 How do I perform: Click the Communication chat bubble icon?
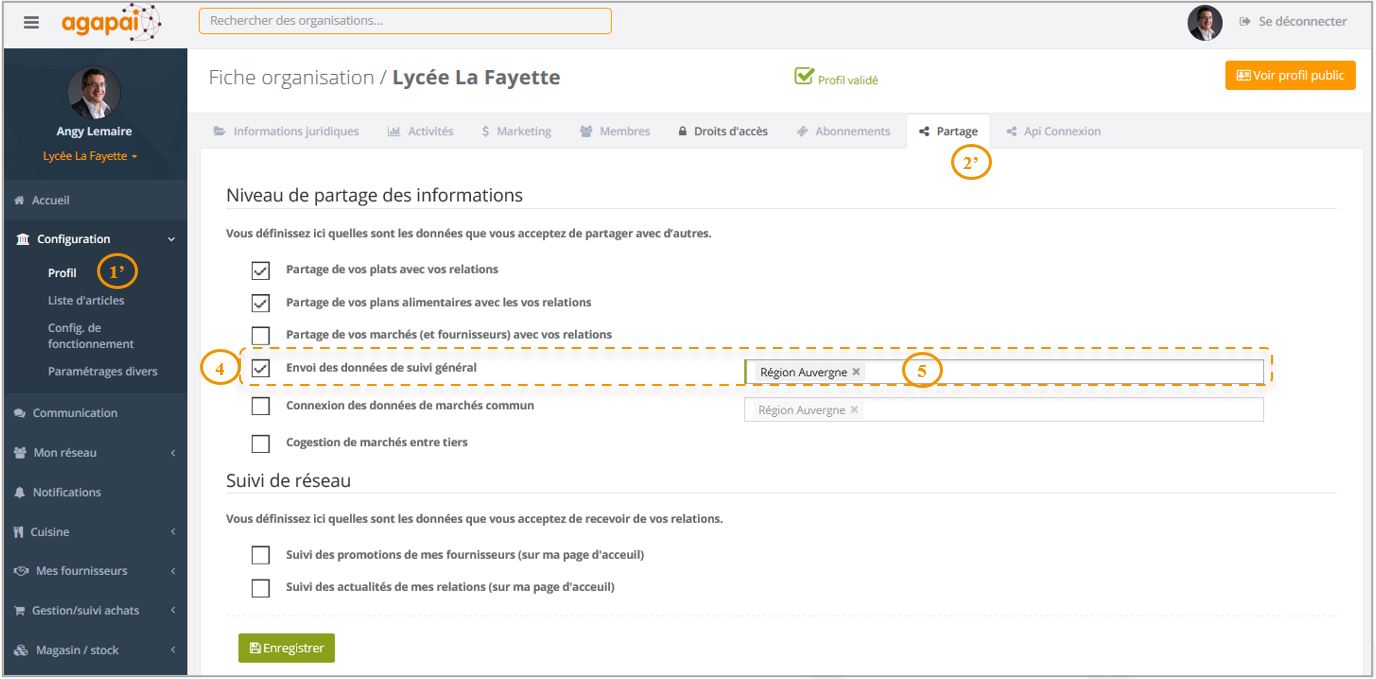(20, 413)
